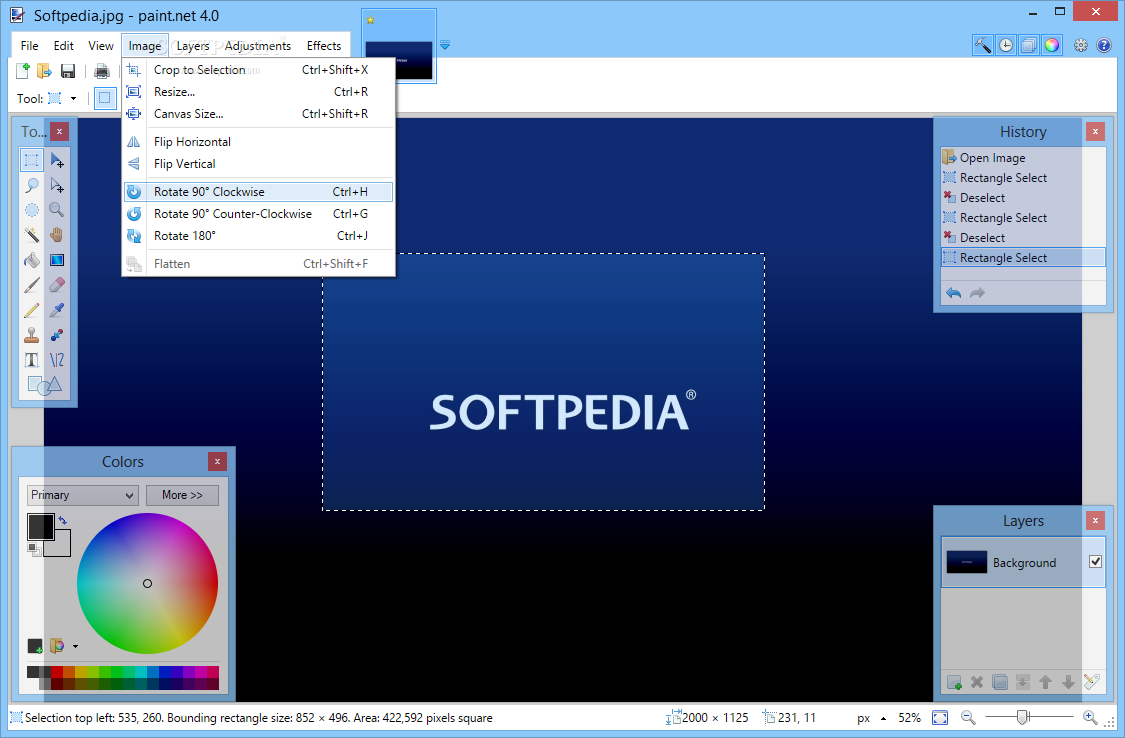Screen dimensions: 1125x738
Task: Open the Tool chooser dropdown arrow
Action: 73,98
